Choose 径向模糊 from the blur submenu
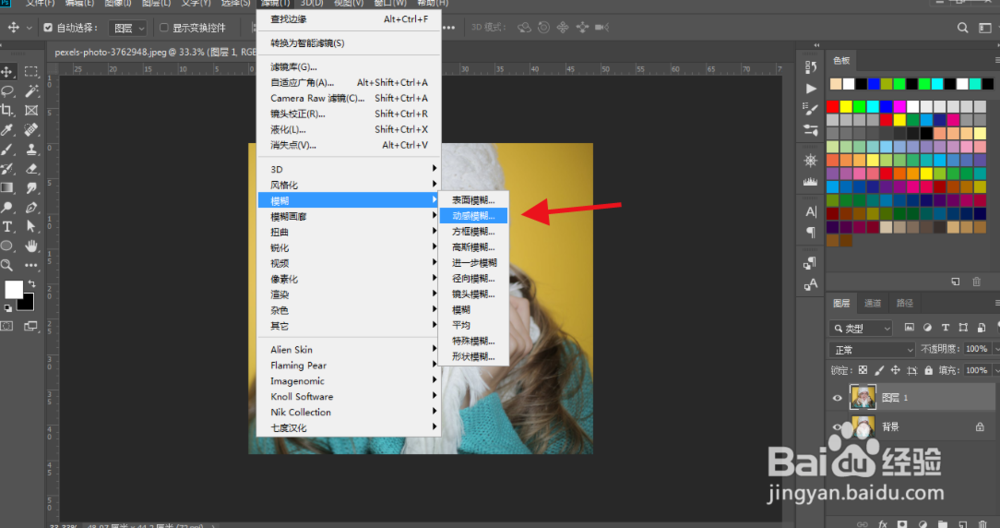The width and height of the screenshot is (1000, 528). (473, 279)
